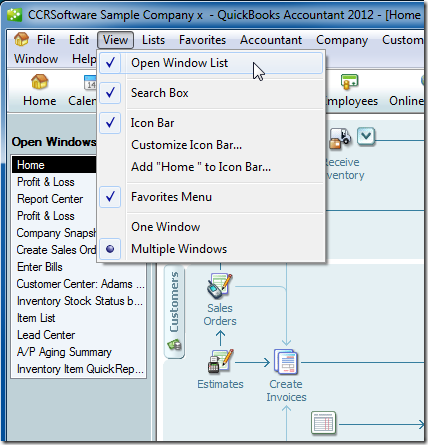
Task: Open the Help menu
Action: pyautogui.click(x=84, y=59)
